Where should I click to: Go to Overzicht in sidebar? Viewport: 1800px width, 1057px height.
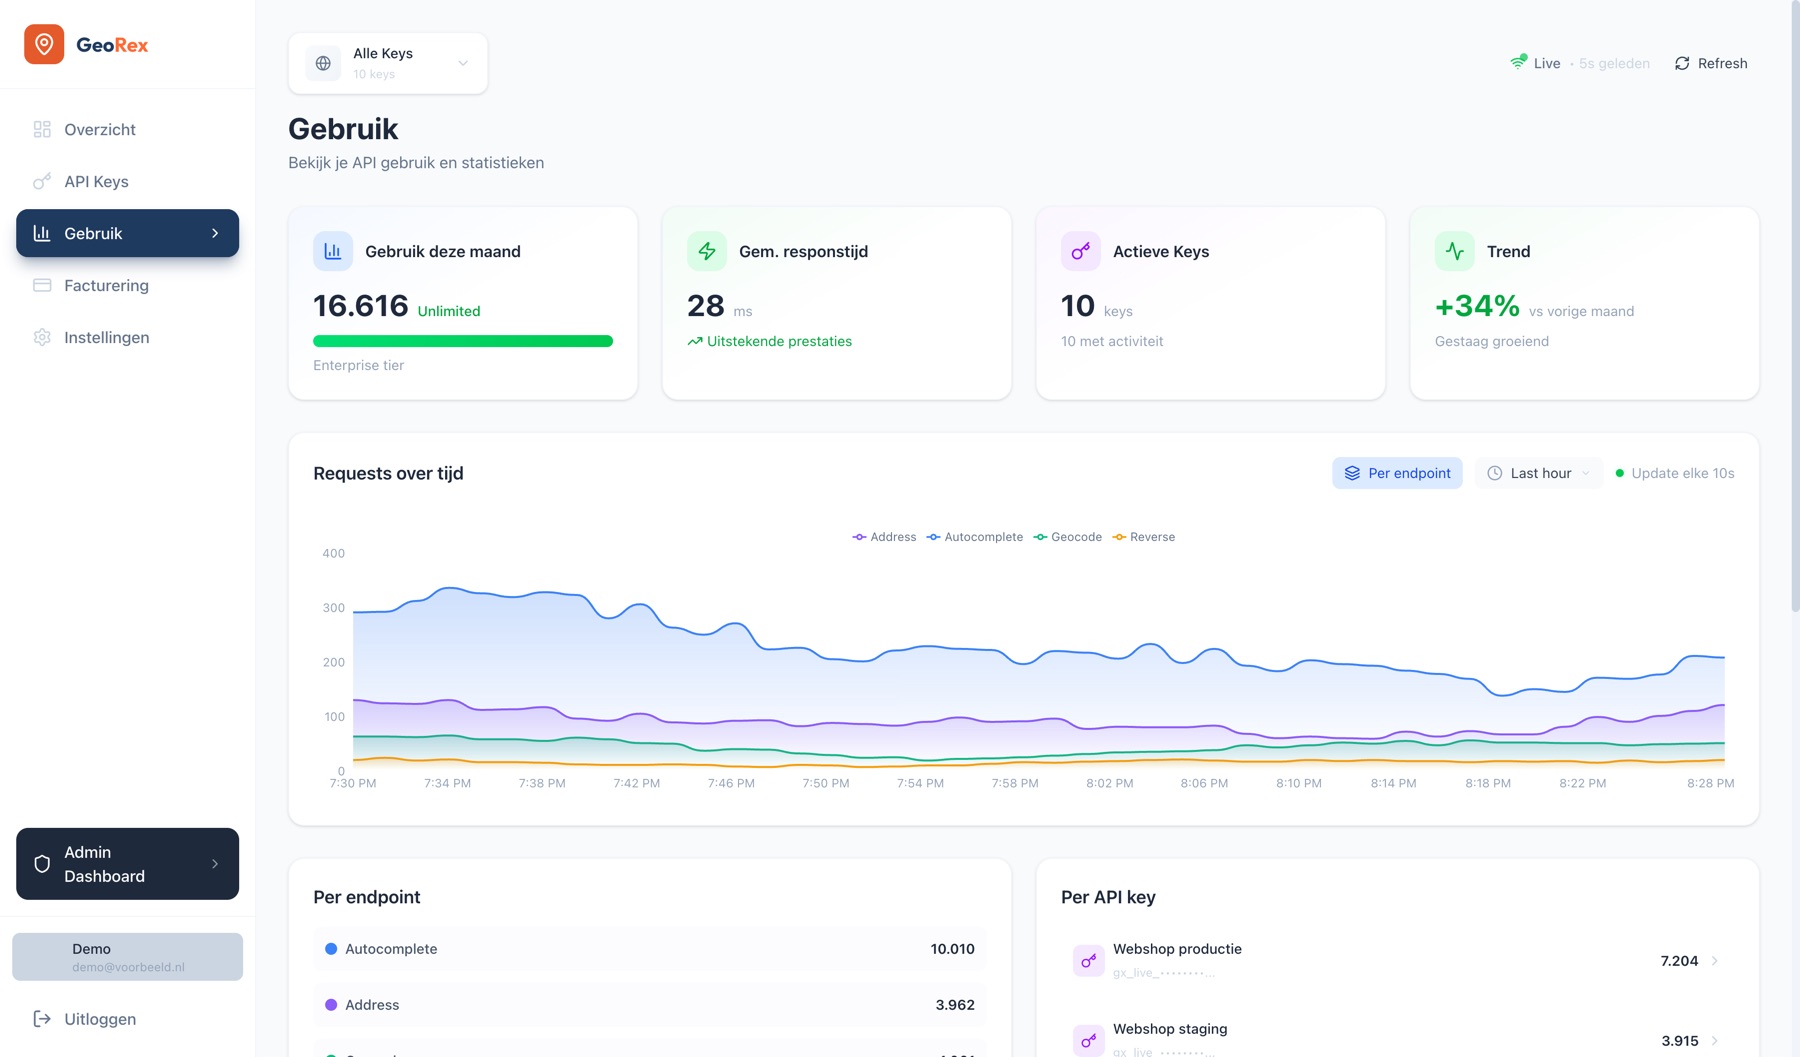[128, 129]
